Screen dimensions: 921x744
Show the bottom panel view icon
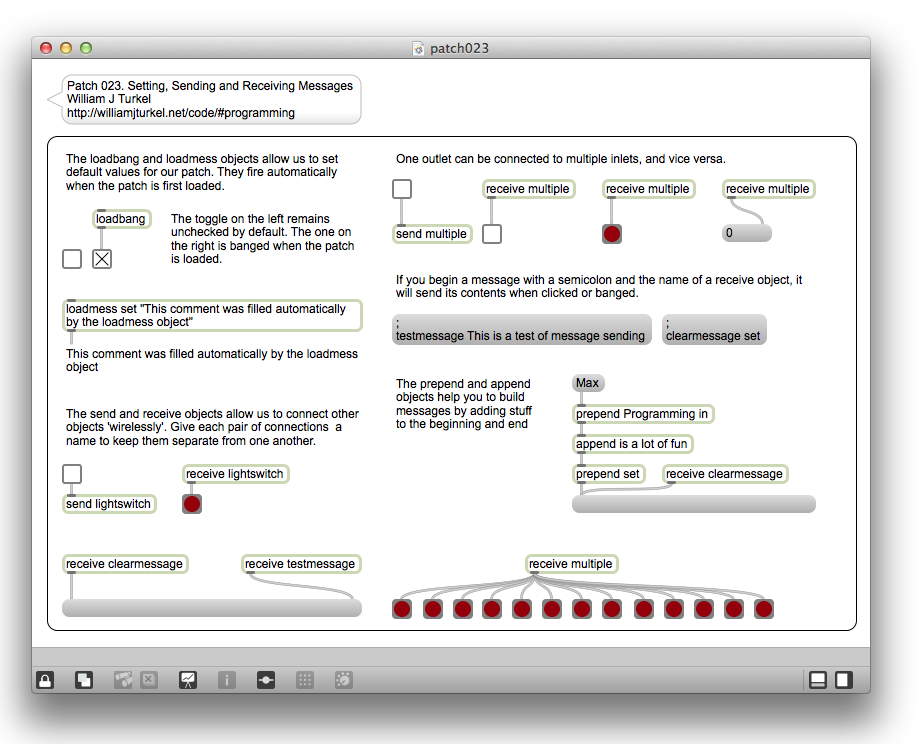[x=817, y=680]
